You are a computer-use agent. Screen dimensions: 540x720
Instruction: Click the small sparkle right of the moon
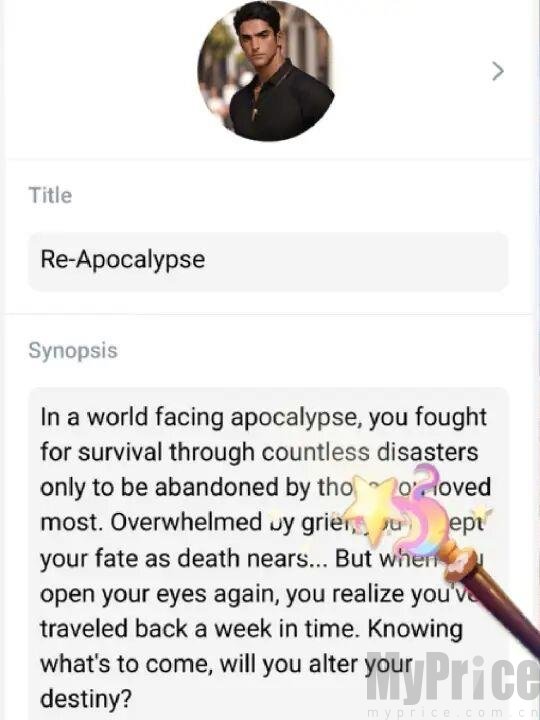coord(482,511)
